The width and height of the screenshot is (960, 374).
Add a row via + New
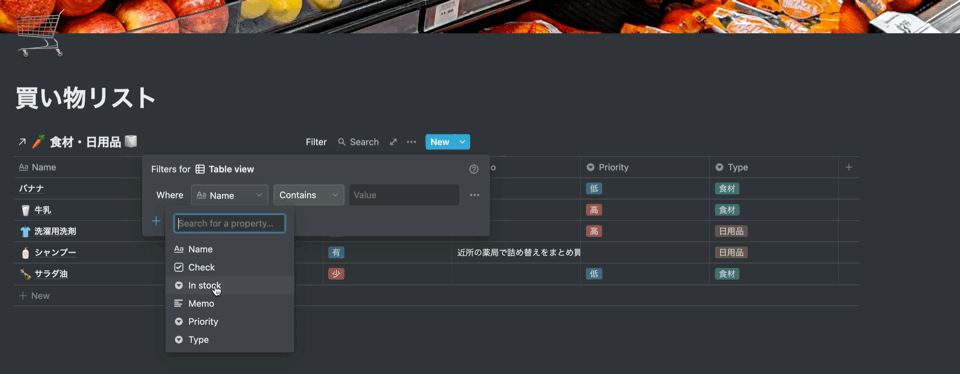(34, 296)
